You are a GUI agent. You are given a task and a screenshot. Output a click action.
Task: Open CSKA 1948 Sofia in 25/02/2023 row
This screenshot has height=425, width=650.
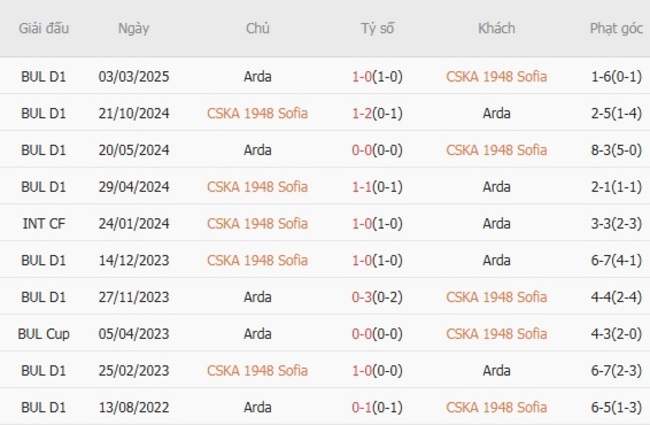click(x=257, y=370)
